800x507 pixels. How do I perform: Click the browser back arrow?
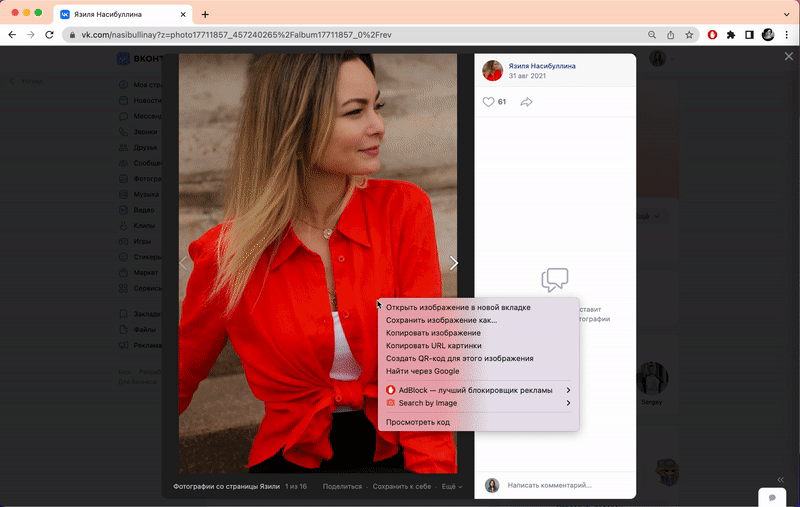pyautogui.click(x=12, y=35)
